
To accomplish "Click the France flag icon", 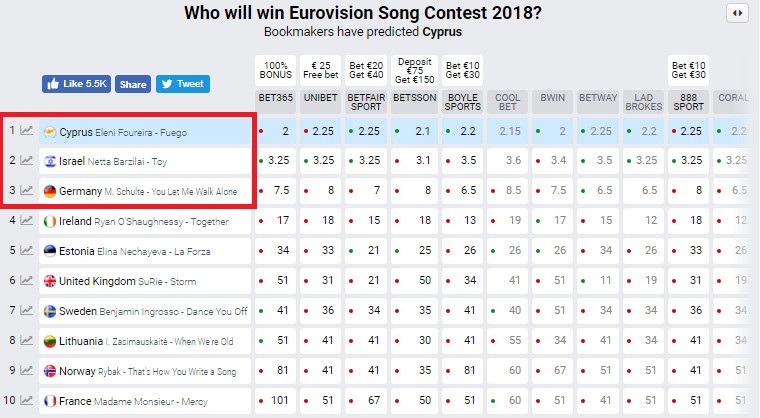I will coord(50,401).
